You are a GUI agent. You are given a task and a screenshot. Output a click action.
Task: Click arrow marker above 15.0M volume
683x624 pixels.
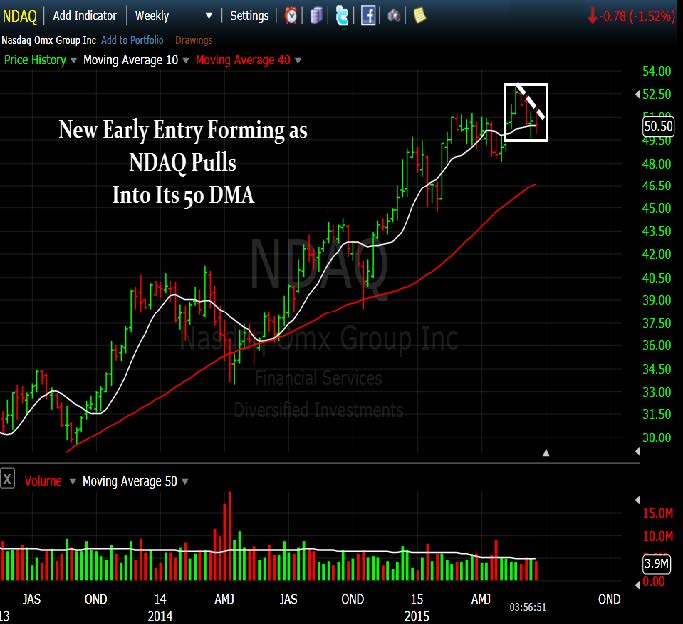coord(638,499)
